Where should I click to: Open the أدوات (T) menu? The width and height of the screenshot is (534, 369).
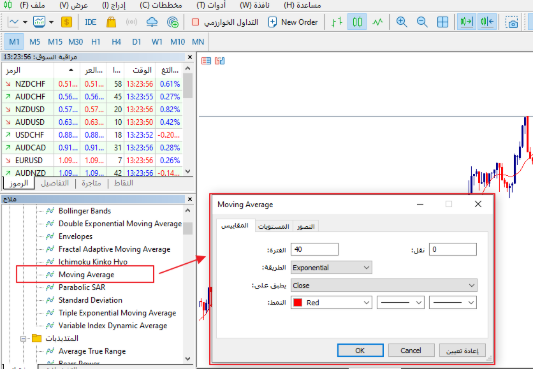click(x=211, y=5)
